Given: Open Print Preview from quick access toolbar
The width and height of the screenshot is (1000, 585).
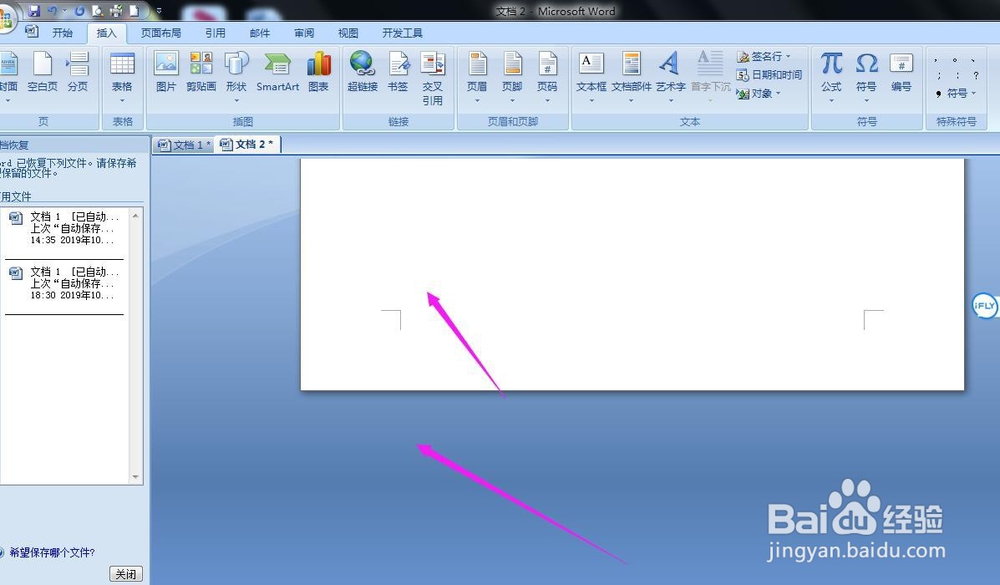Looking at the screenshot, I should click(x=98, y=11).
